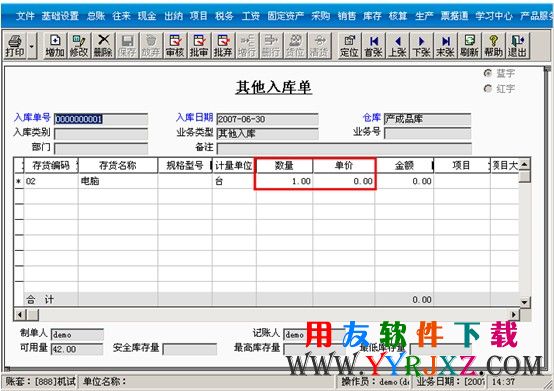Click the horizontal scroll left arrow
554x391 pixels.
[20, 314]
